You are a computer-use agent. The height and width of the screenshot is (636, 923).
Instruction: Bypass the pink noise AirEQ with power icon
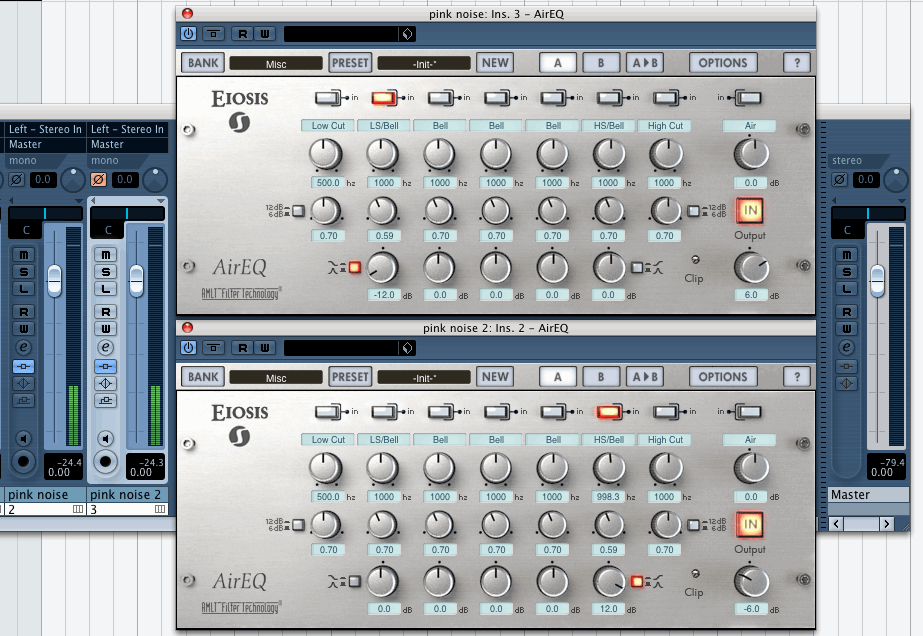coord(188,34)
